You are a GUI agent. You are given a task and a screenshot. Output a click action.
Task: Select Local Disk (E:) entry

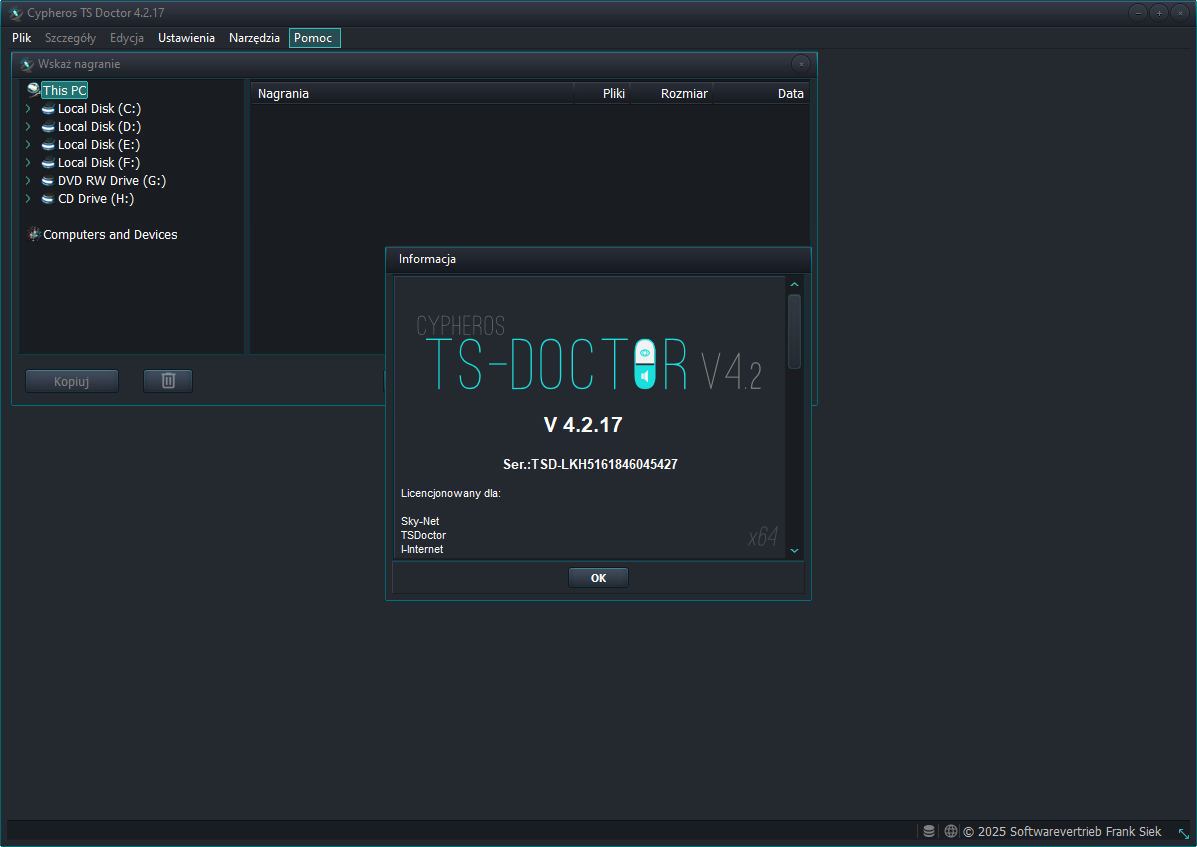(98, 144)
